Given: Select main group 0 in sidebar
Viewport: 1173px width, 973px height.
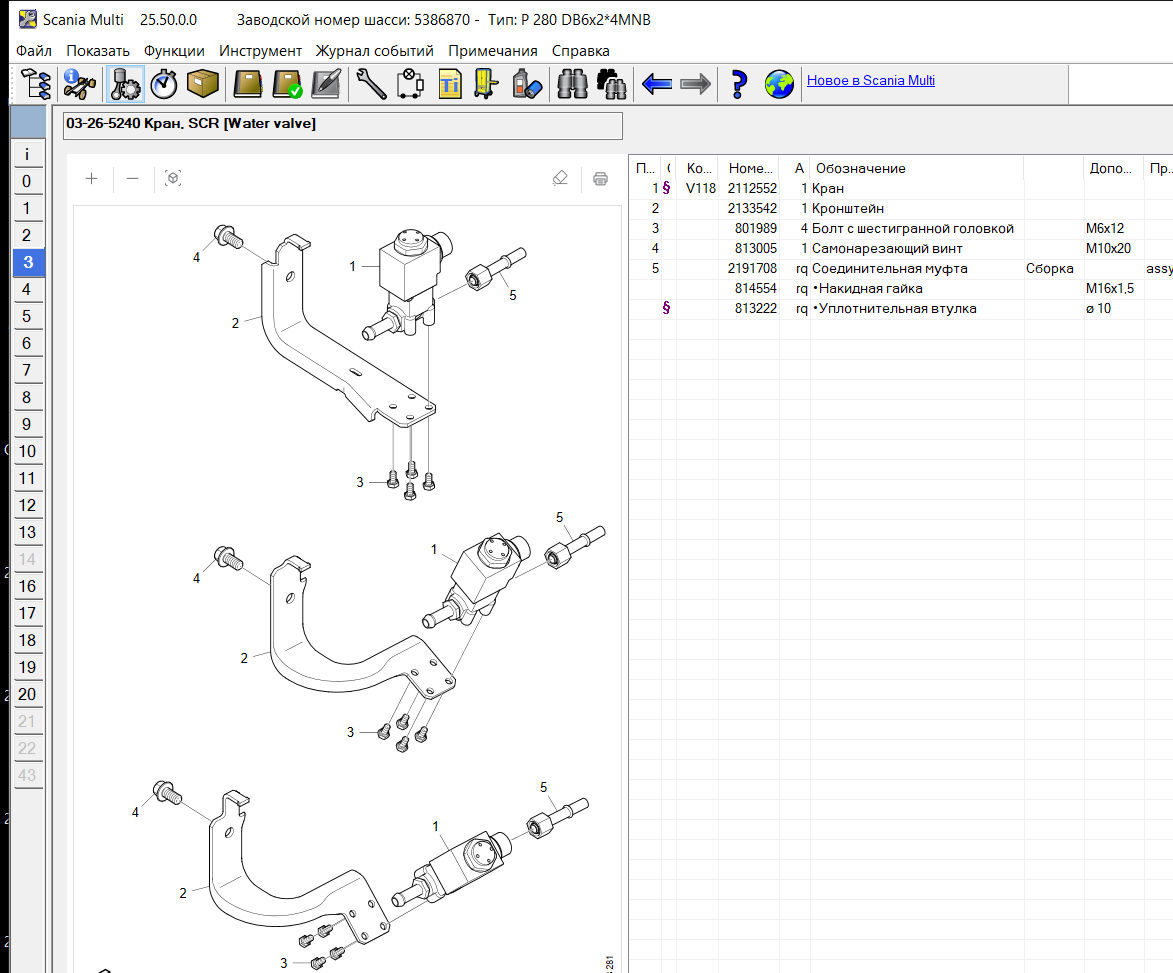Looking at the screenshot, I should [x=28, y=181].
